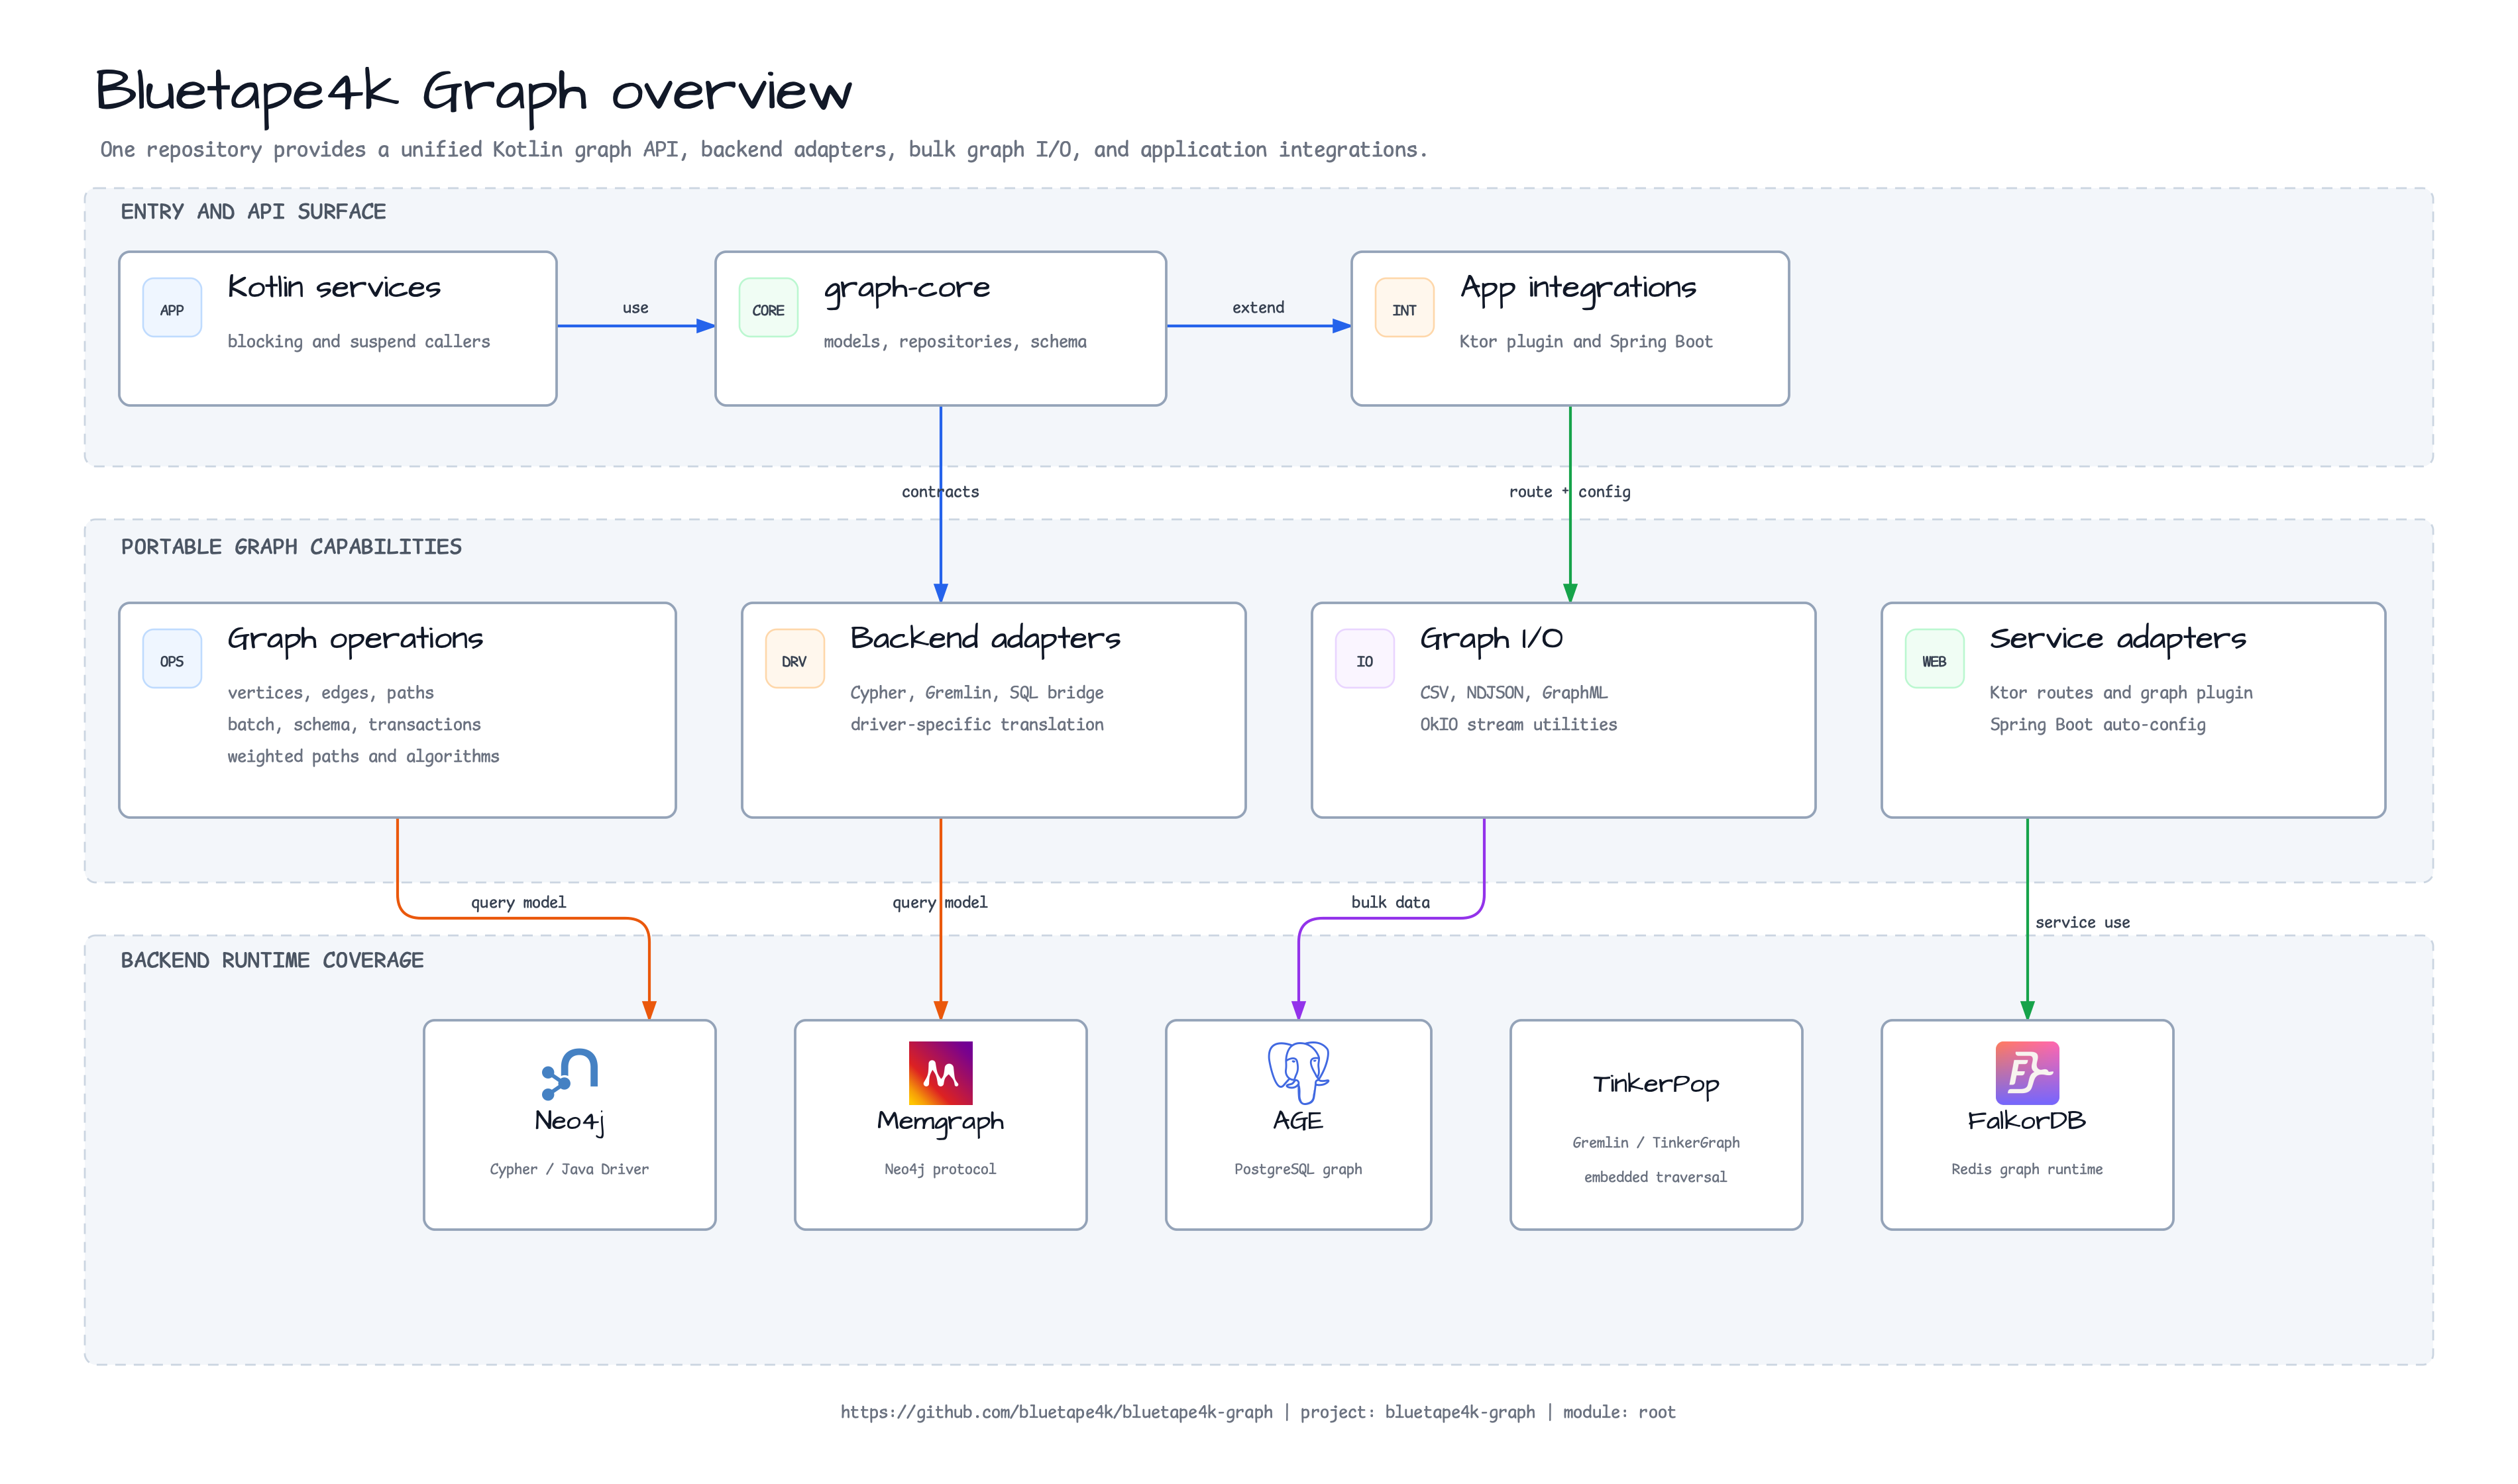Click the Bluetape4k Graph overview title
Screen dimensions: 2518x1484
click(x=473, y=92)
